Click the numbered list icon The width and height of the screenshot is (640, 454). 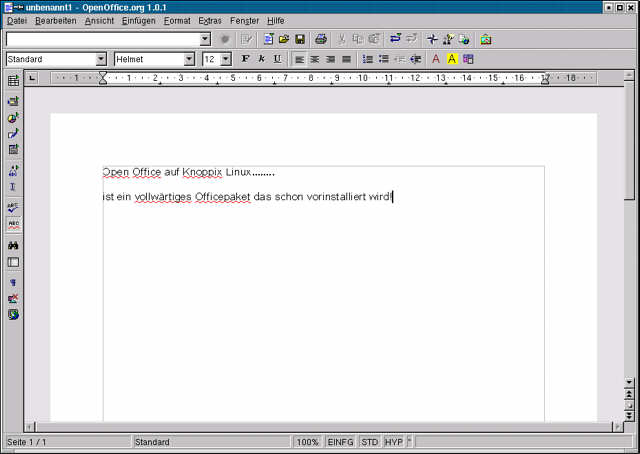pyautogui.click(x=367, y=59)
